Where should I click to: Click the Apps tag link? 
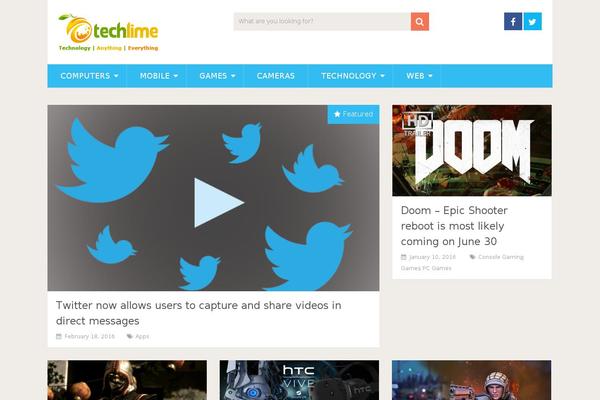[142, 336]
